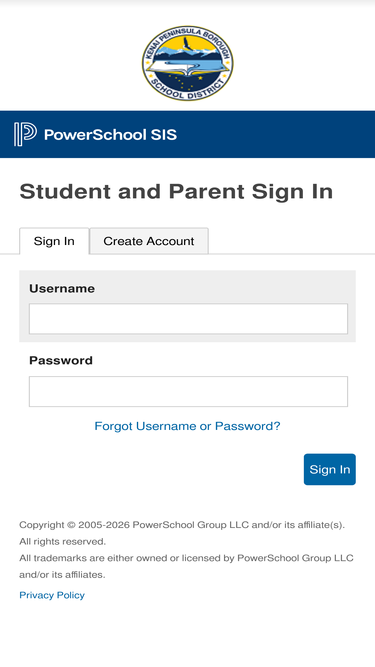Click the Username field label
The height and width of the screenshot is (667, 375).
(62, 288)
